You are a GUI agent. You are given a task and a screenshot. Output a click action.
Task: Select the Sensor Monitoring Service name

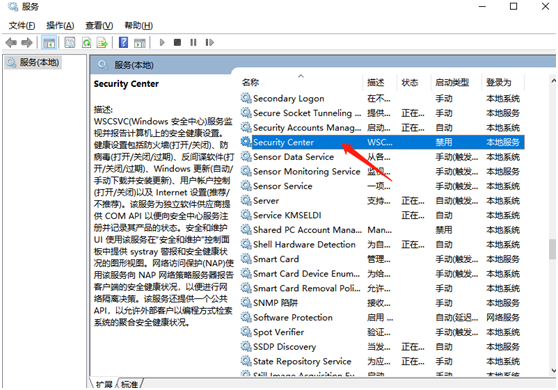click(307, 172)
